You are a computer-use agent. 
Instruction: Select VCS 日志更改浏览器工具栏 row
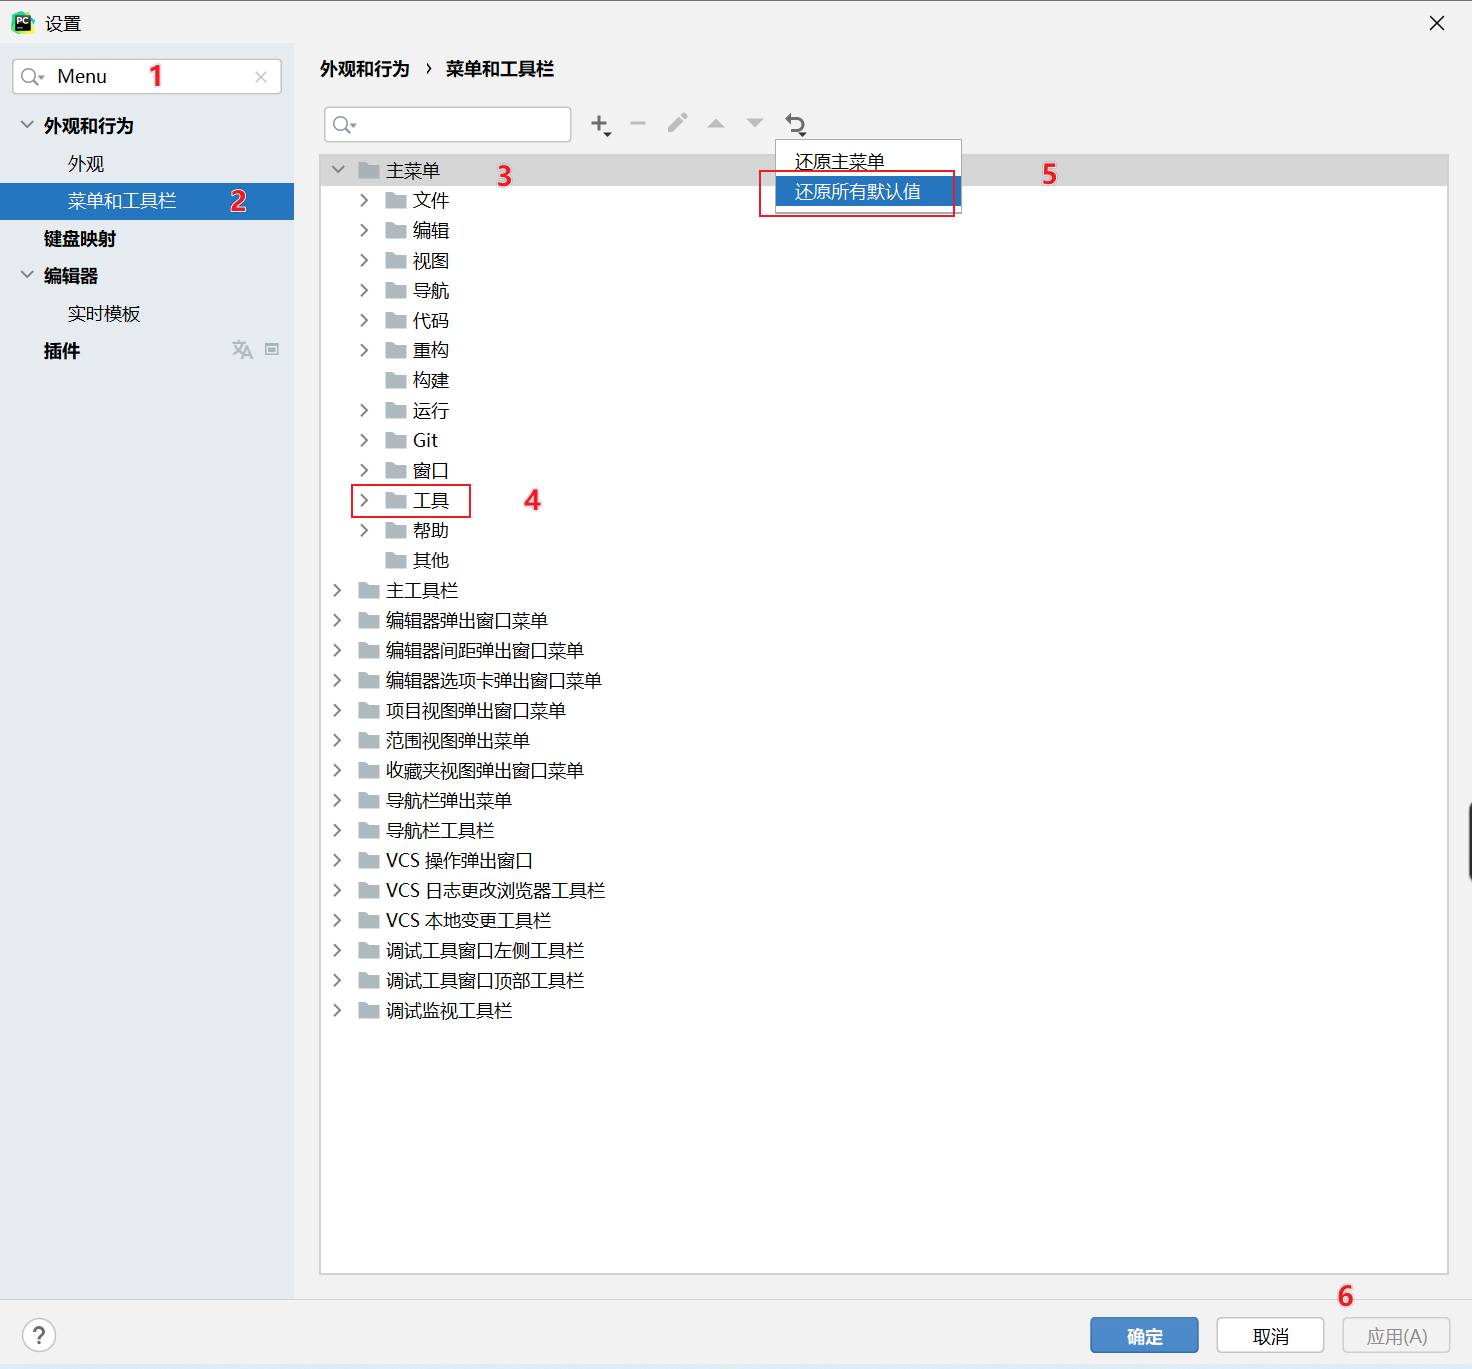pyautogui.click(x=884, y=890)
